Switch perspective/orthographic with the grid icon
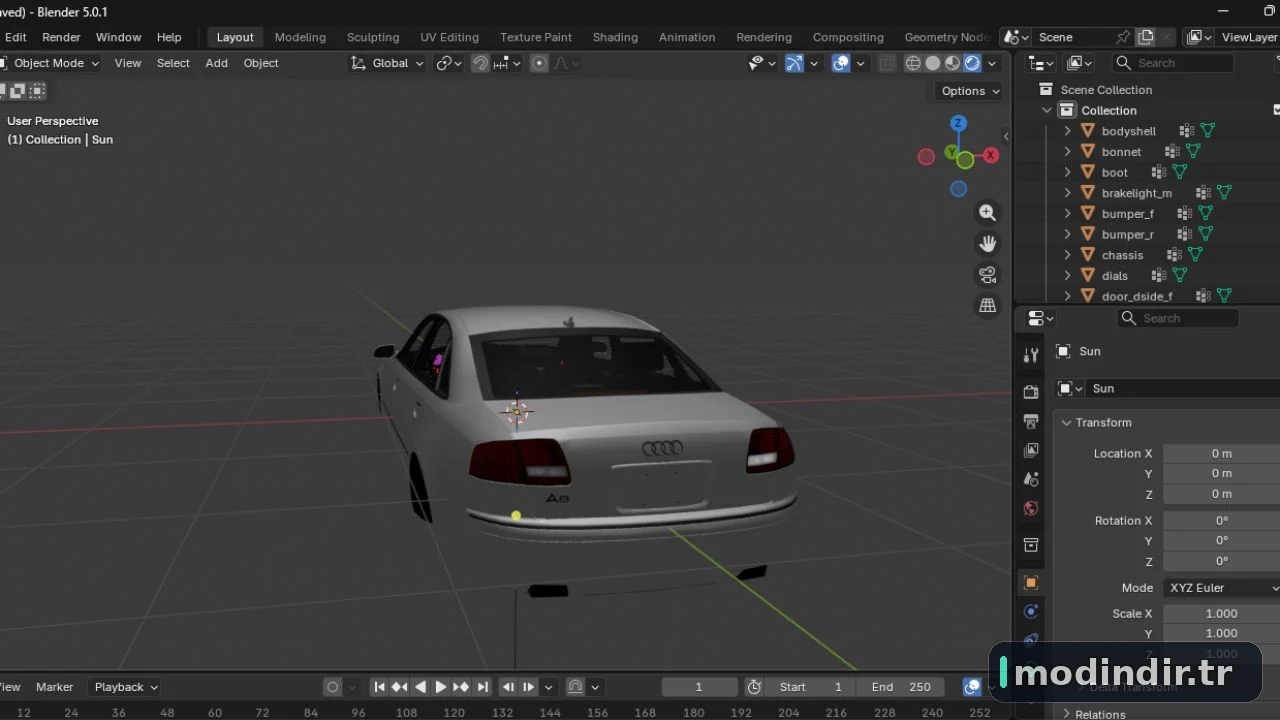The width and height of the screenshot is (1280, 720). [987, 306]
